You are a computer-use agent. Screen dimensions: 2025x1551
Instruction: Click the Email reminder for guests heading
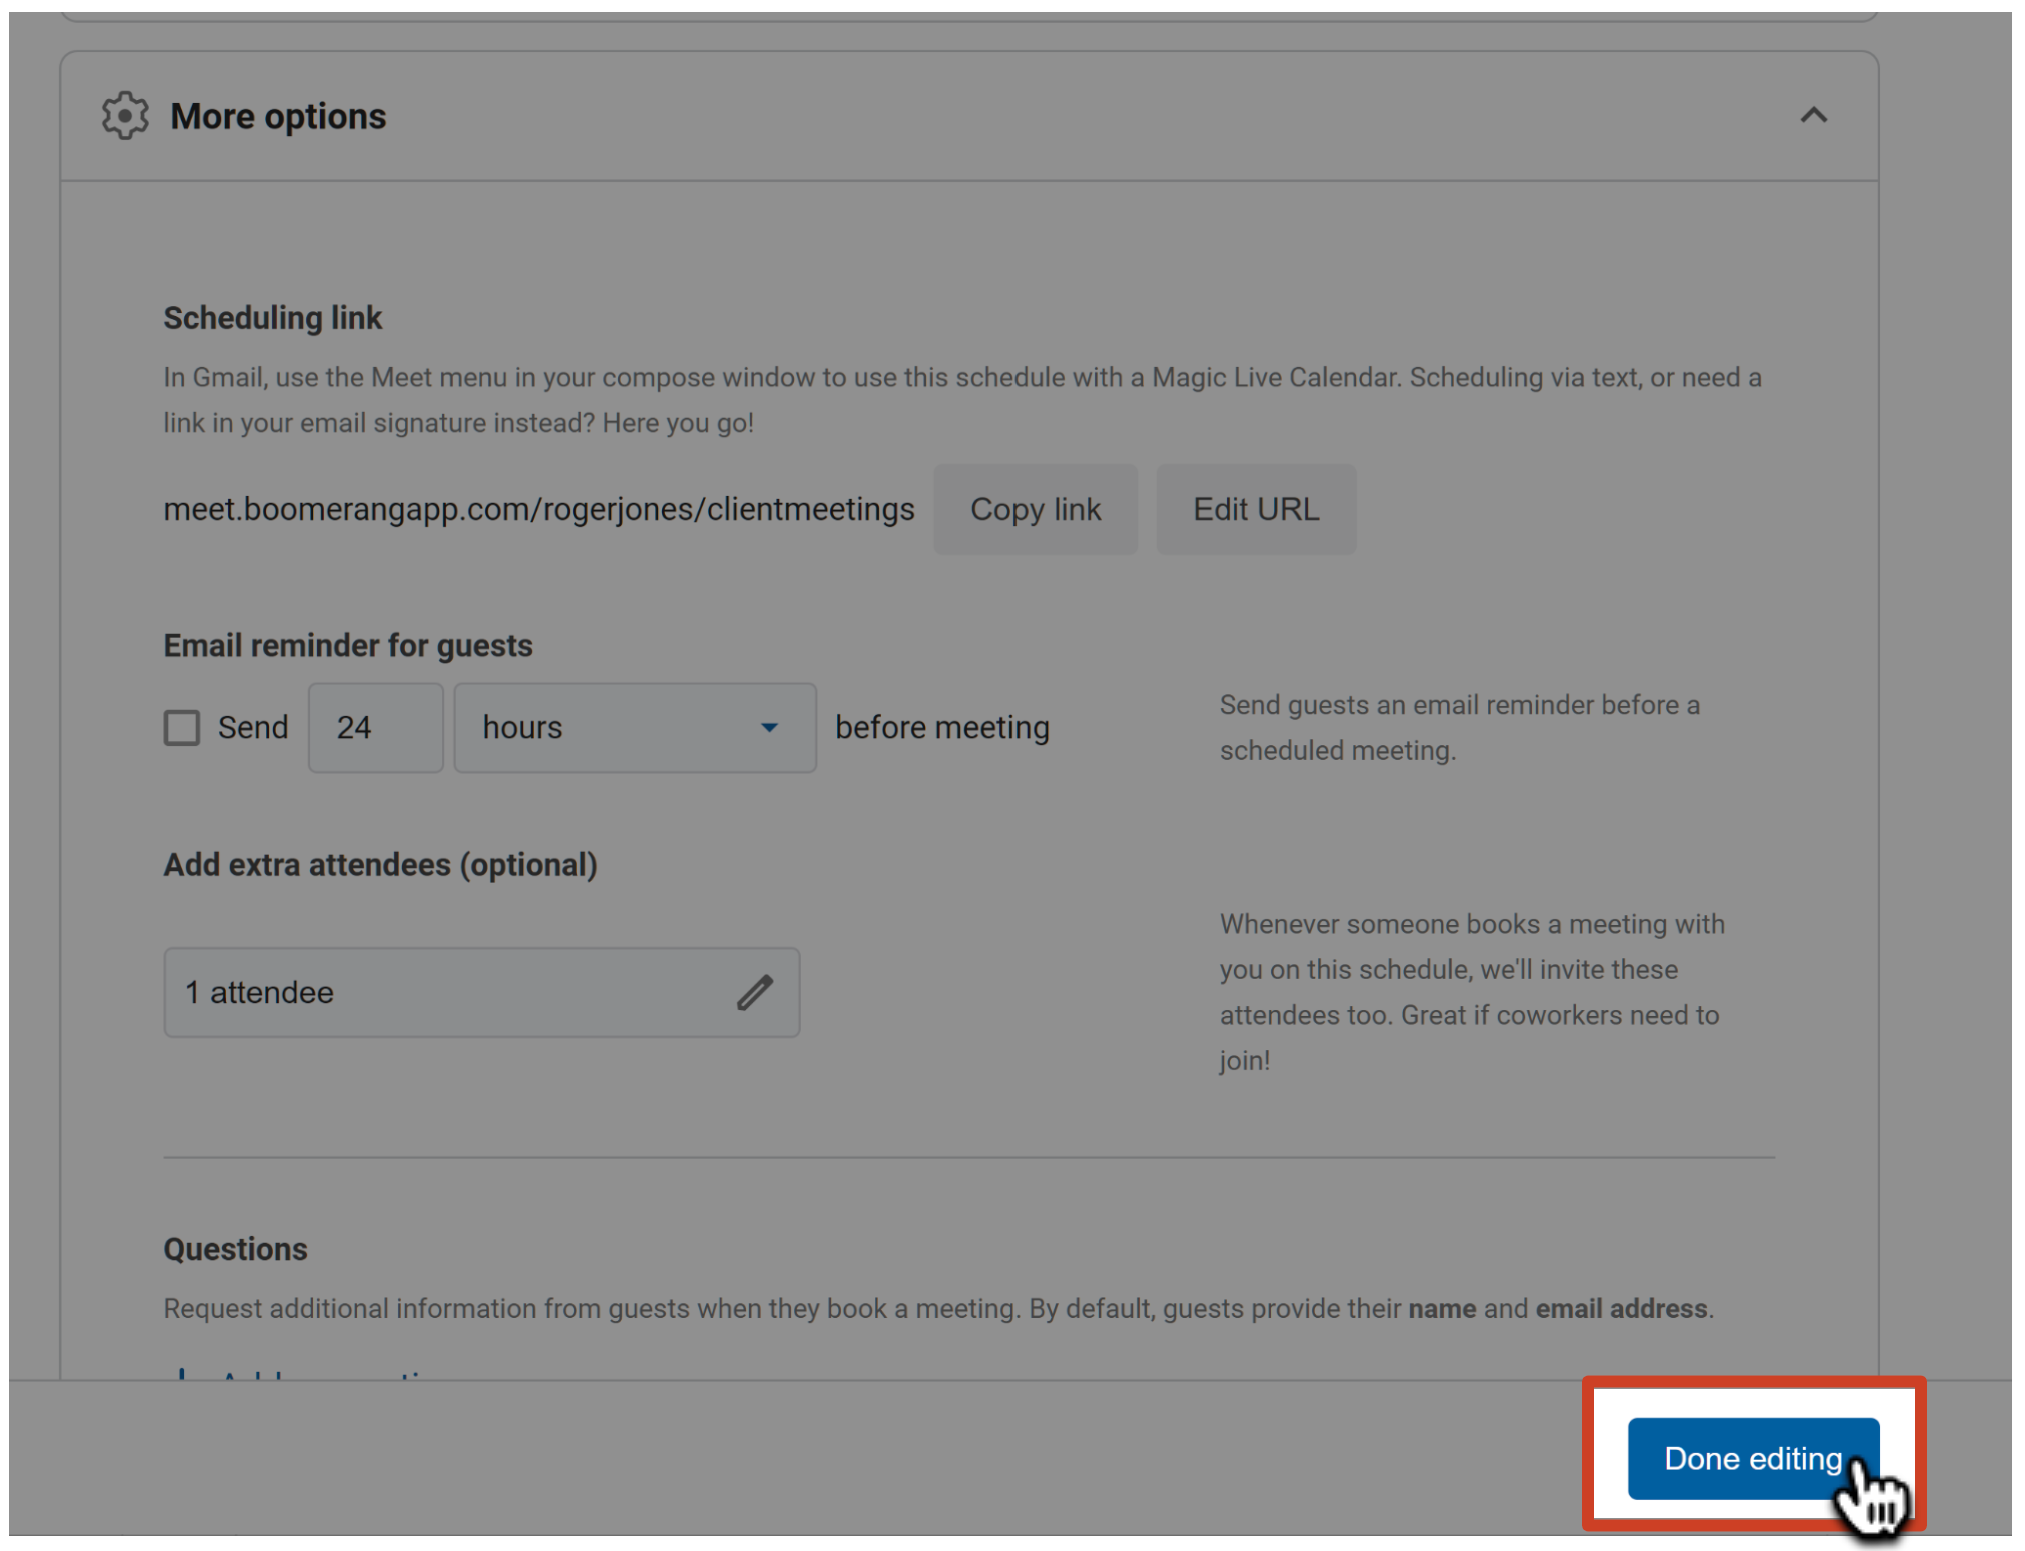pyautogui.click(x=347, y=645)
